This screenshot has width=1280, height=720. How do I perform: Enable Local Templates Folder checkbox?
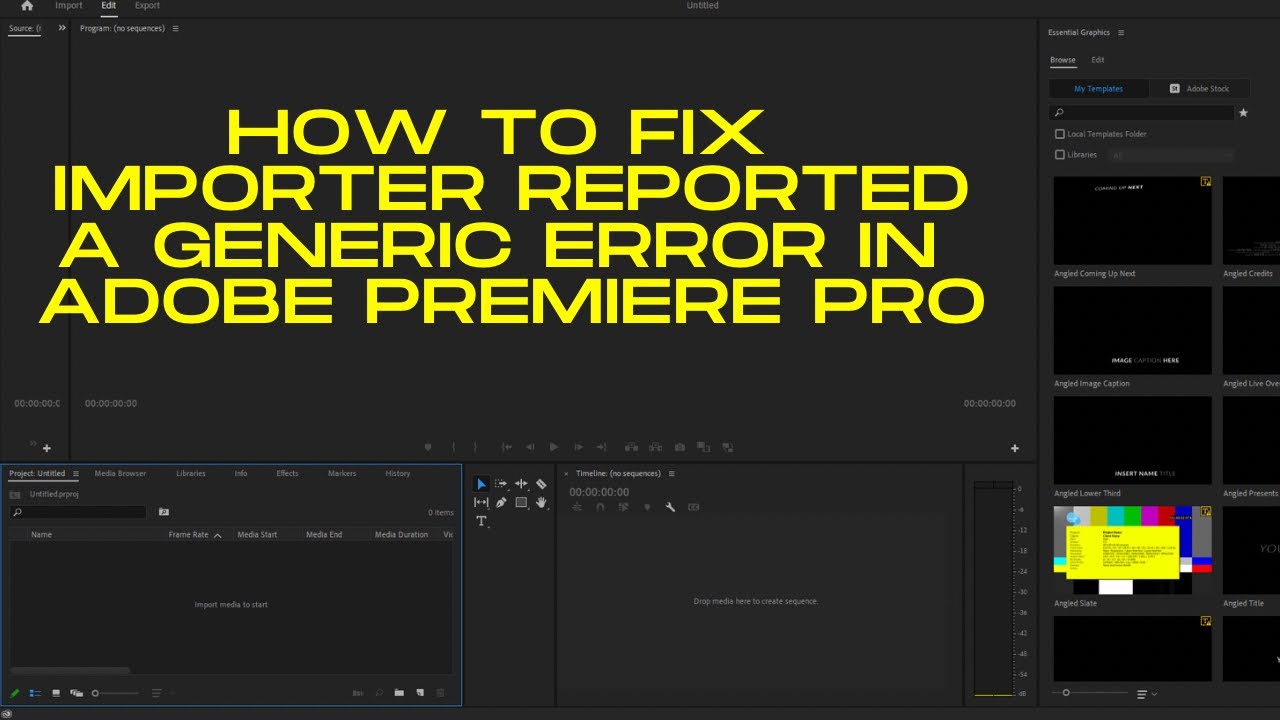click(1060, 134)
